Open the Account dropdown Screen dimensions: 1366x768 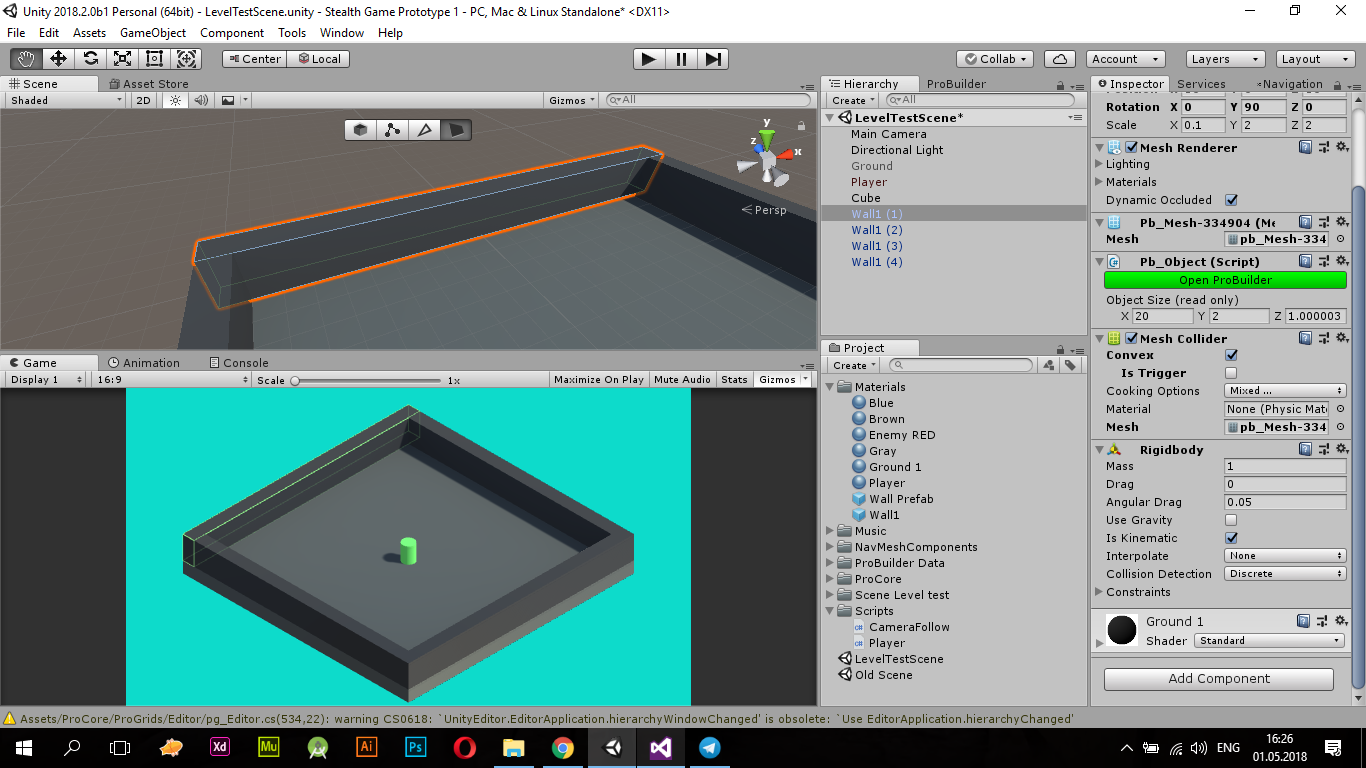[1125, 59]
